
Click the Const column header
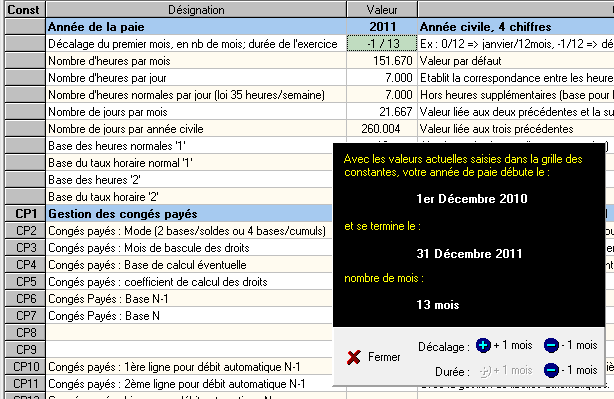(24, 9)
